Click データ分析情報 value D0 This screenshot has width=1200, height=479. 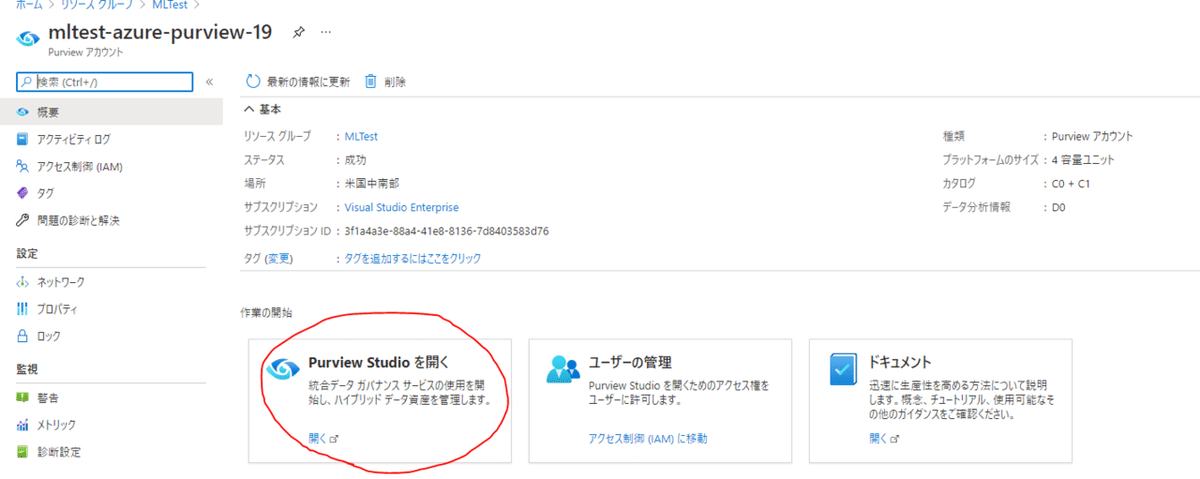coord(1058,208)
